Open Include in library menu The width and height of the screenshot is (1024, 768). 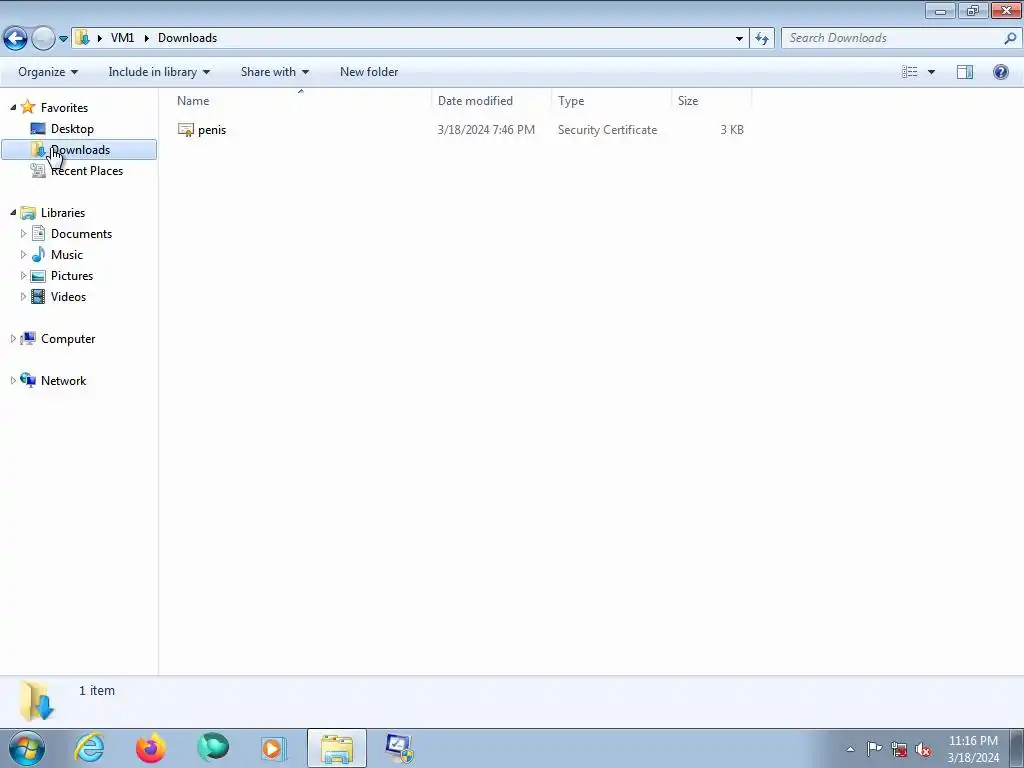point(159,72)
